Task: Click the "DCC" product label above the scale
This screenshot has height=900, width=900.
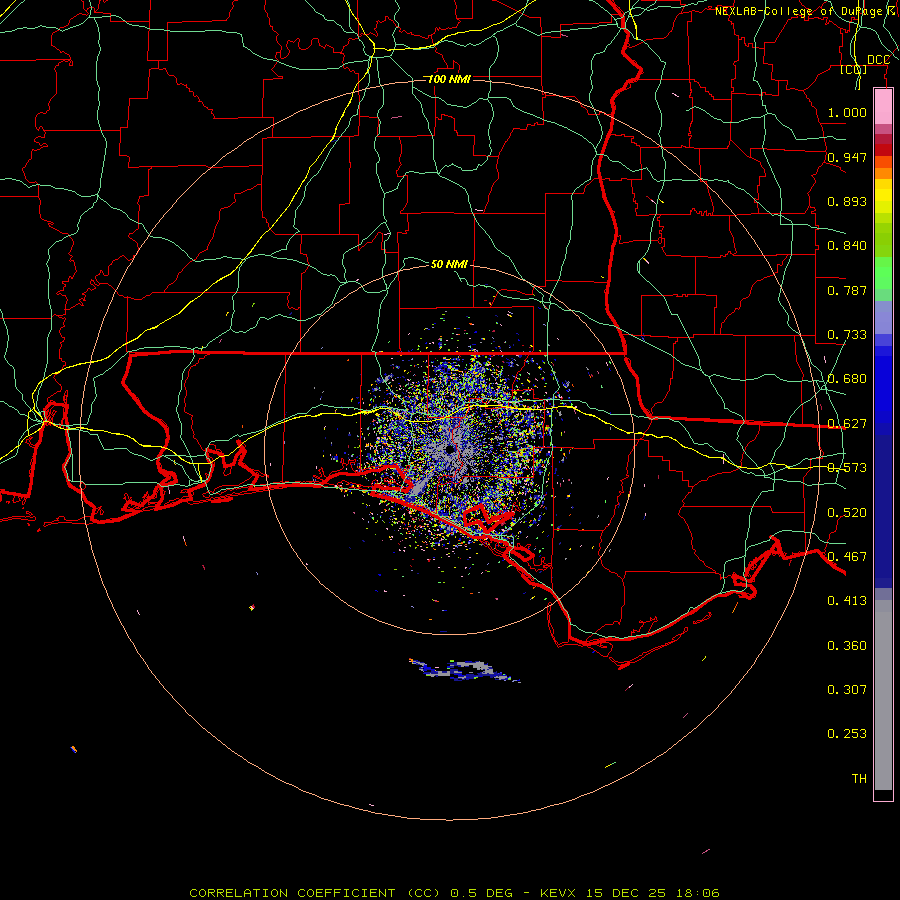Action: click(x=878, y=60)
